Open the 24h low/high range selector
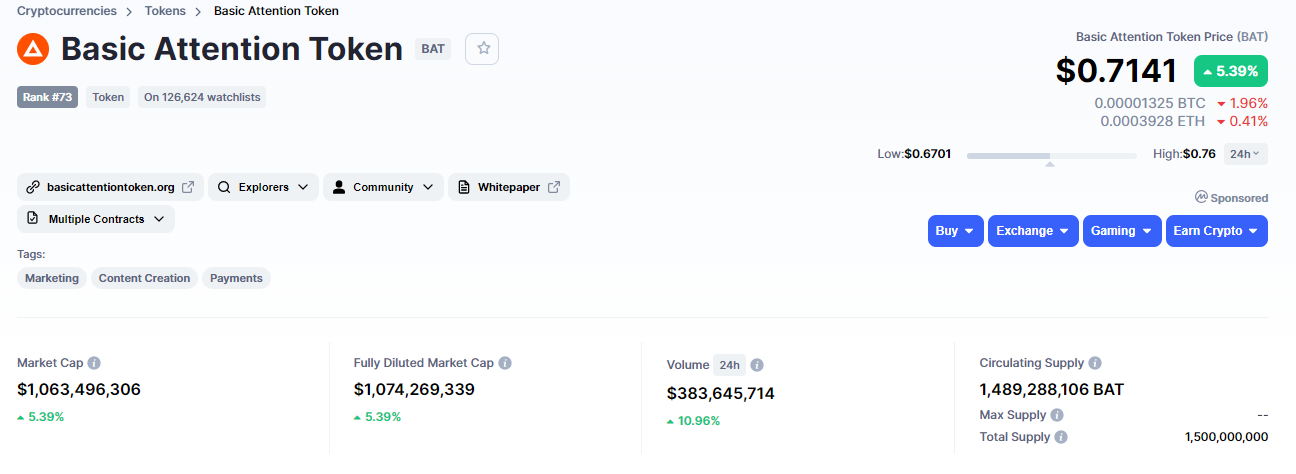The image size is (1296, 474). 1246,154
